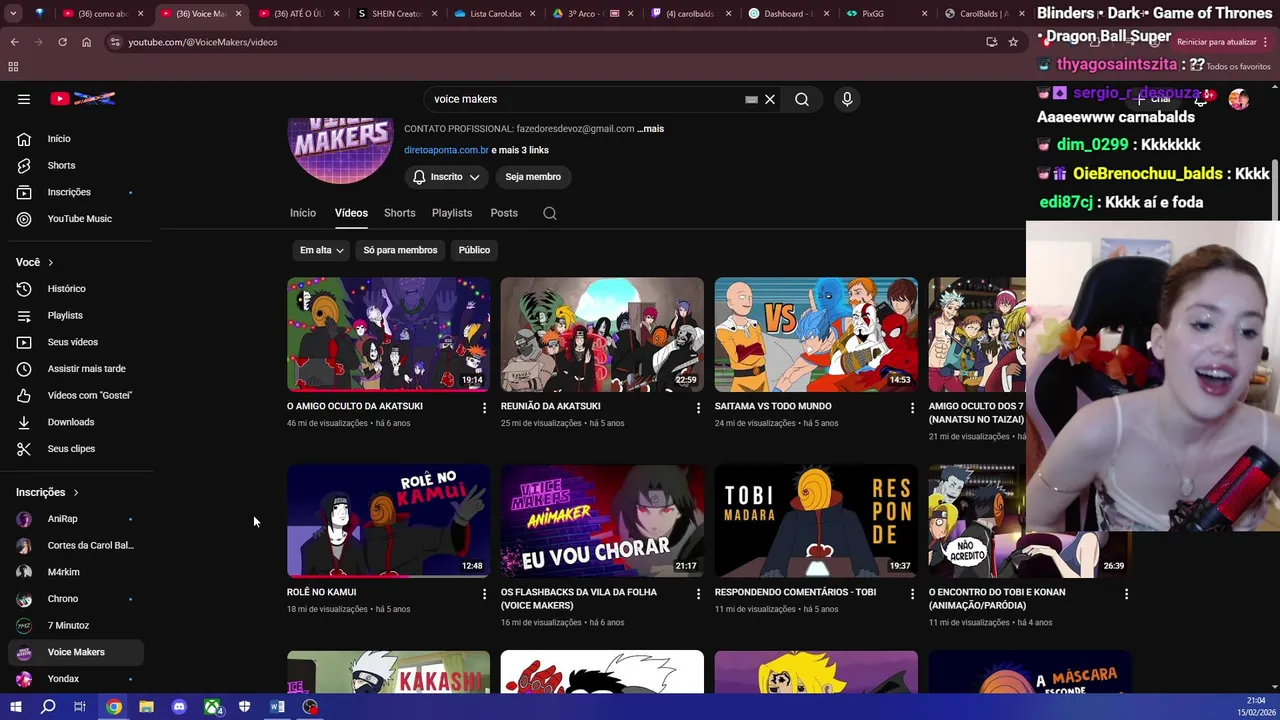Image resolution: width=1280 pixels, height=720 pixels.
Task: Open File Explorer from the taskbar
Action: click(x=146, y=707)
